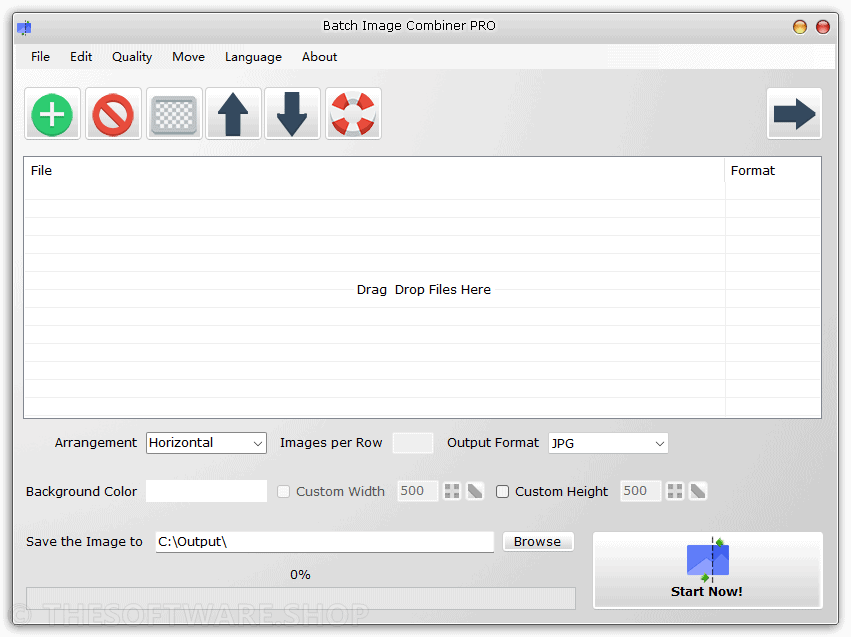Open help via lifebuoy icon

tap(353, 114)
